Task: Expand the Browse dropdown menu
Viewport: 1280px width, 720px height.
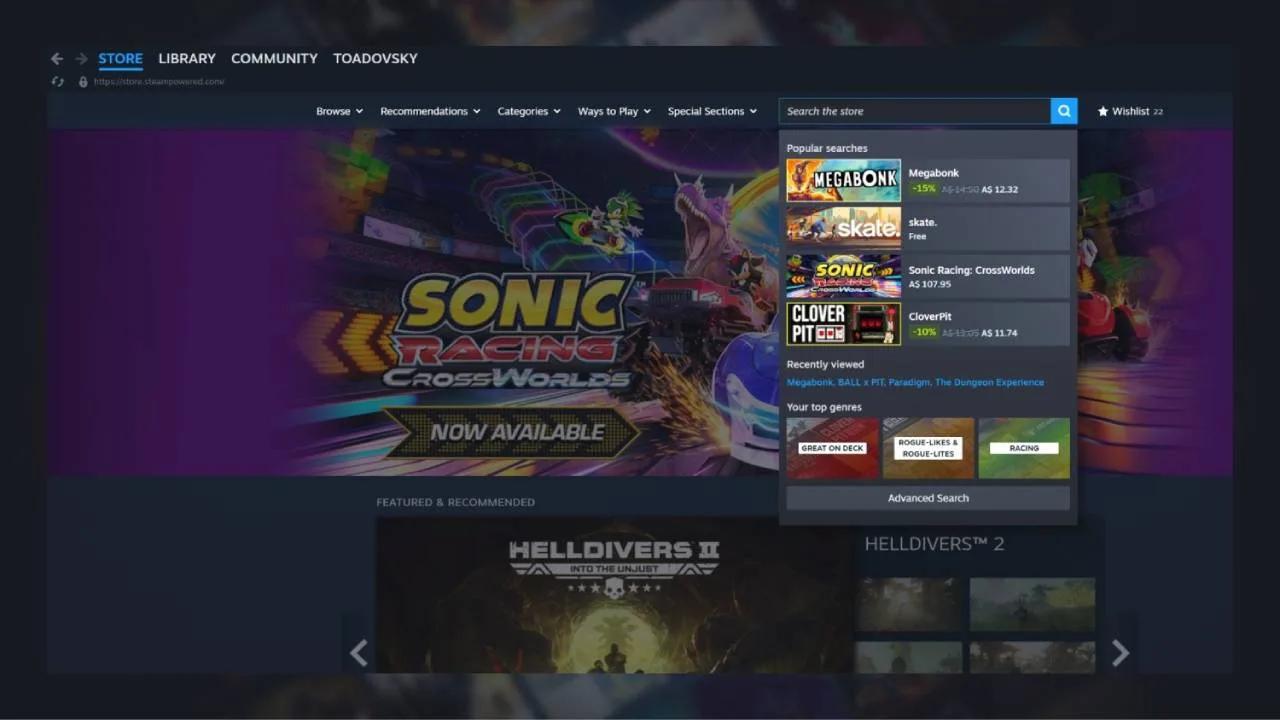Action: tap(339, 111)
